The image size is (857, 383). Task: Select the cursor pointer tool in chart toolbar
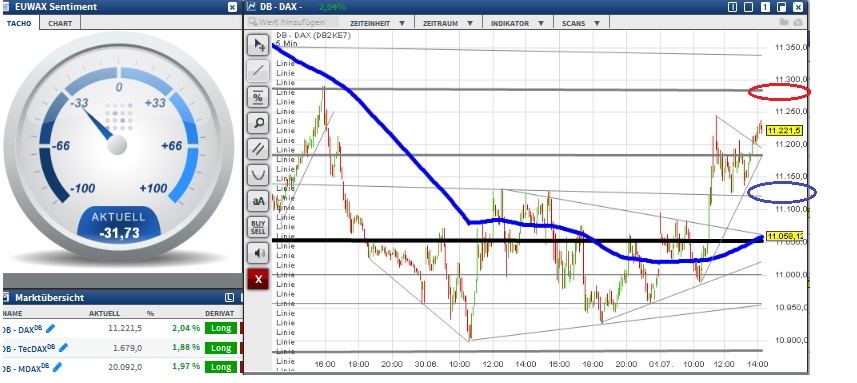pos(258,45)
